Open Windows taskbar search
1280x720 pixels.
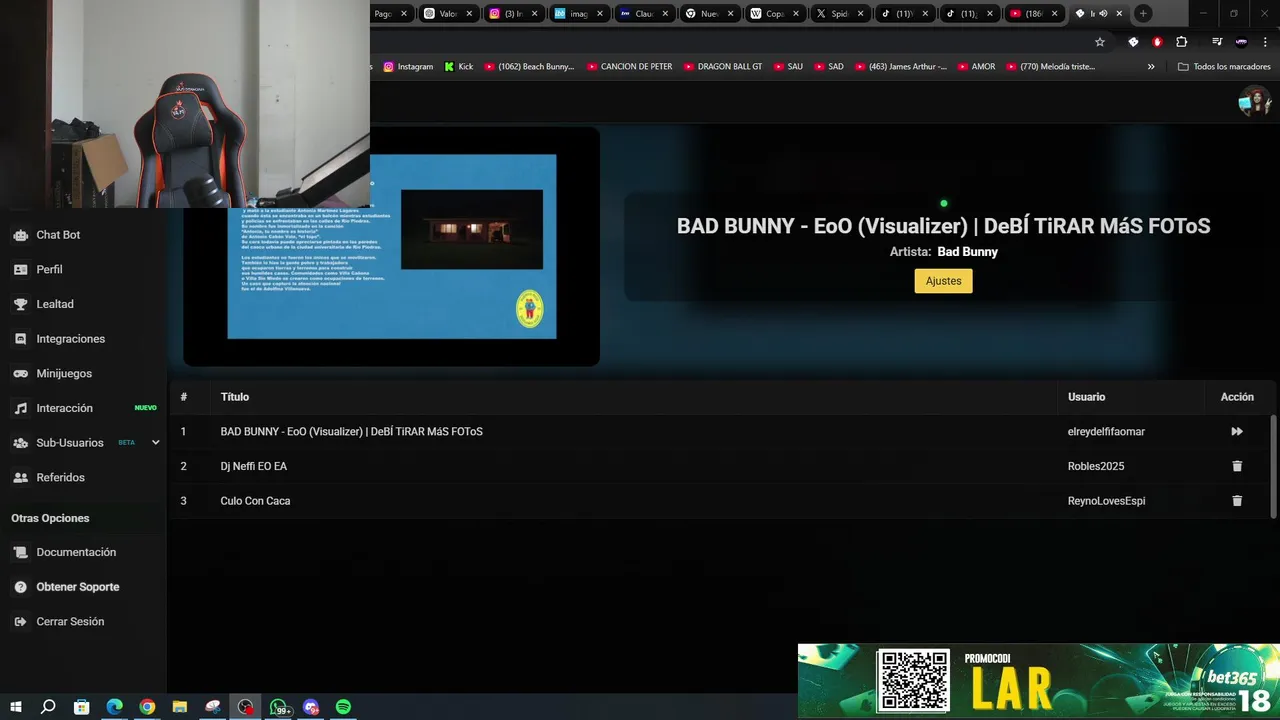click(x=48, y=707)
